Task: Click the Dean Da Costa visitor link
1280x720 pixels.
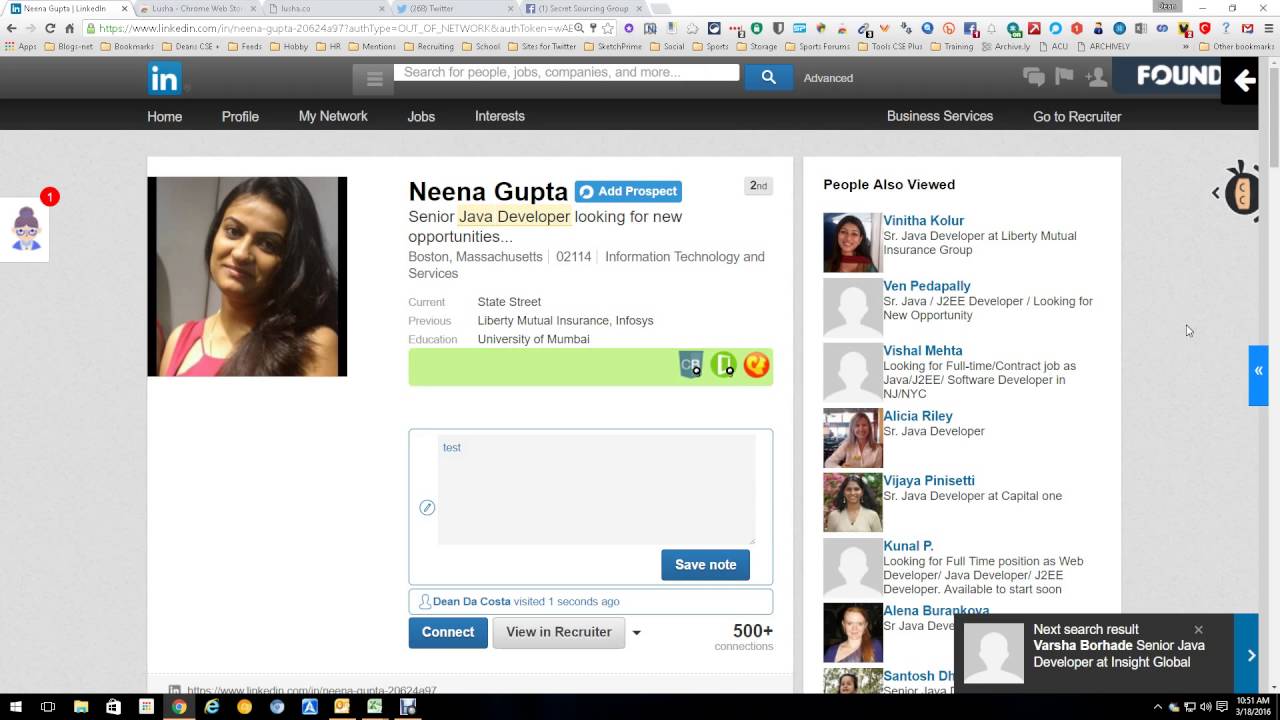Action: click(x=472, y=602)
